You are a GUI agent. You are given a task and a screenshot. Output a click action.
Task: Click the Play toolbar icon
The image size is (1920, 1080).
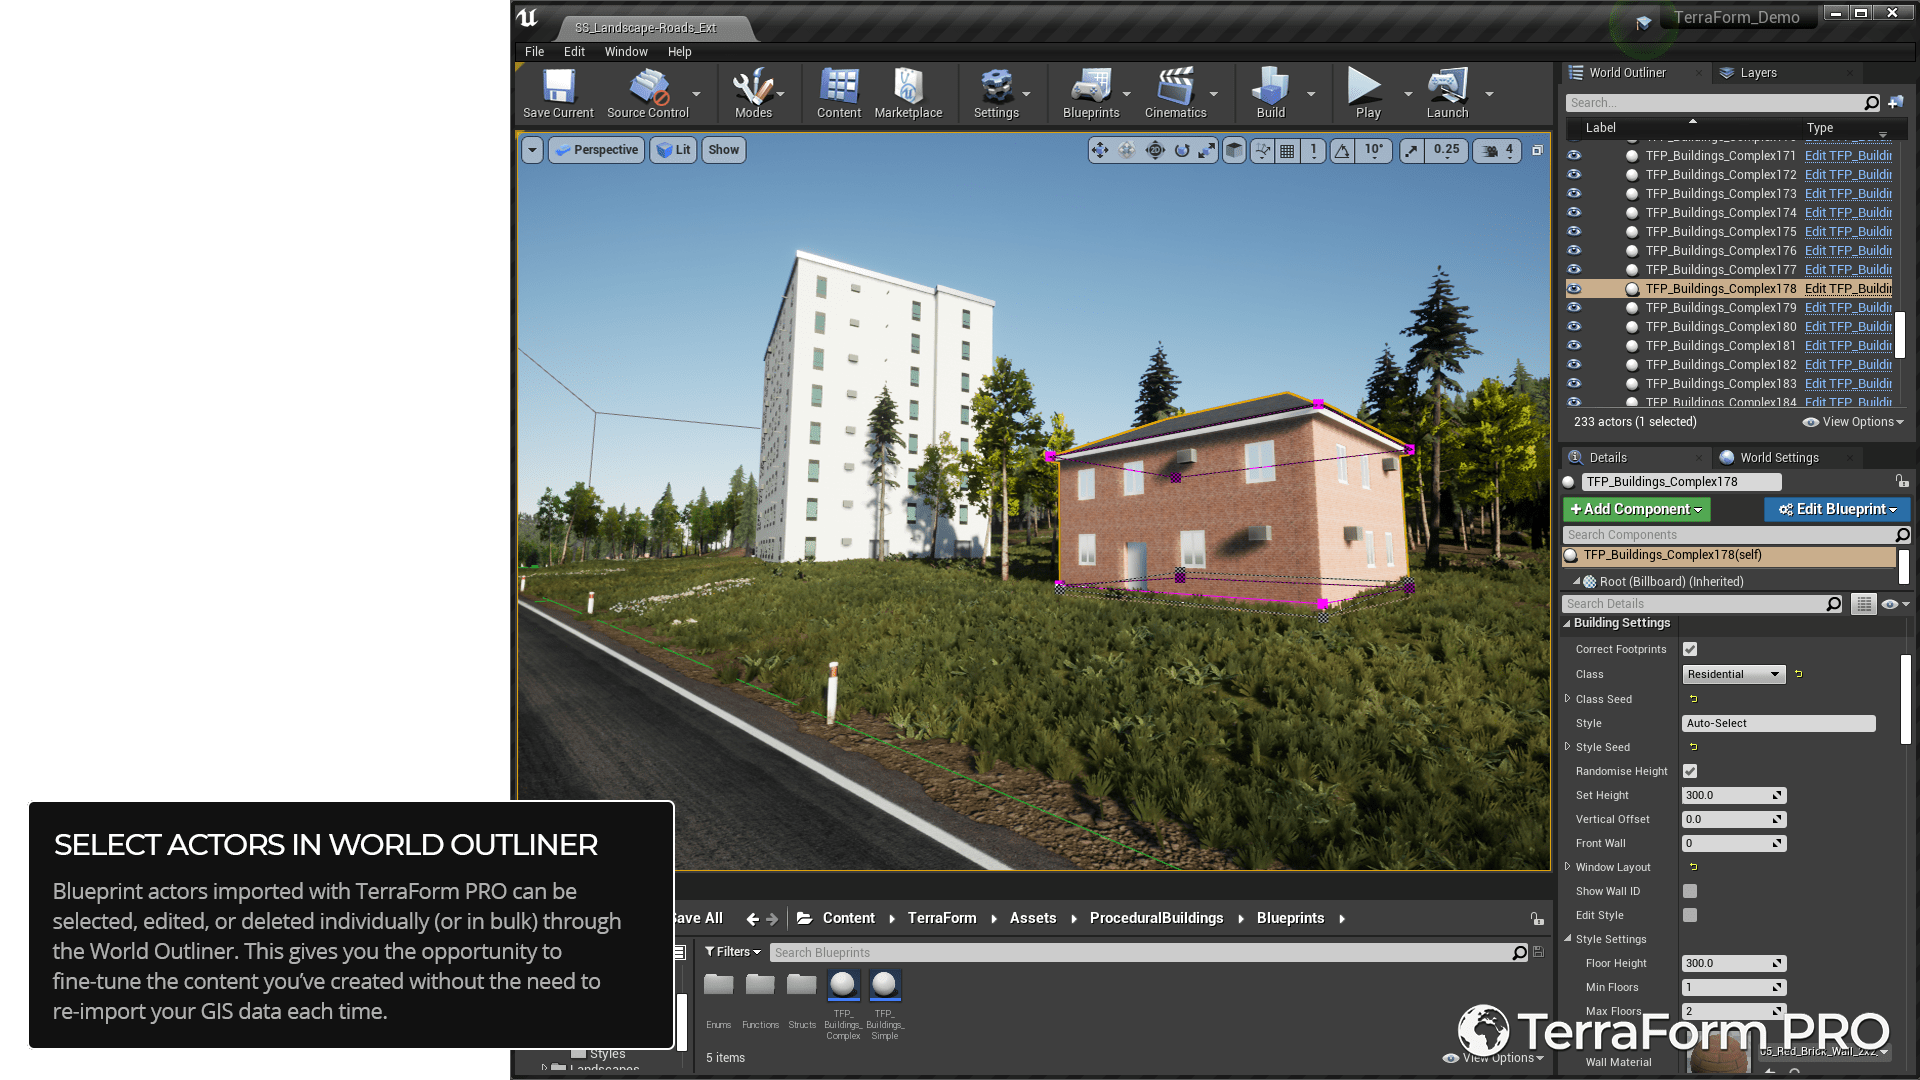tap(1367, 94)
